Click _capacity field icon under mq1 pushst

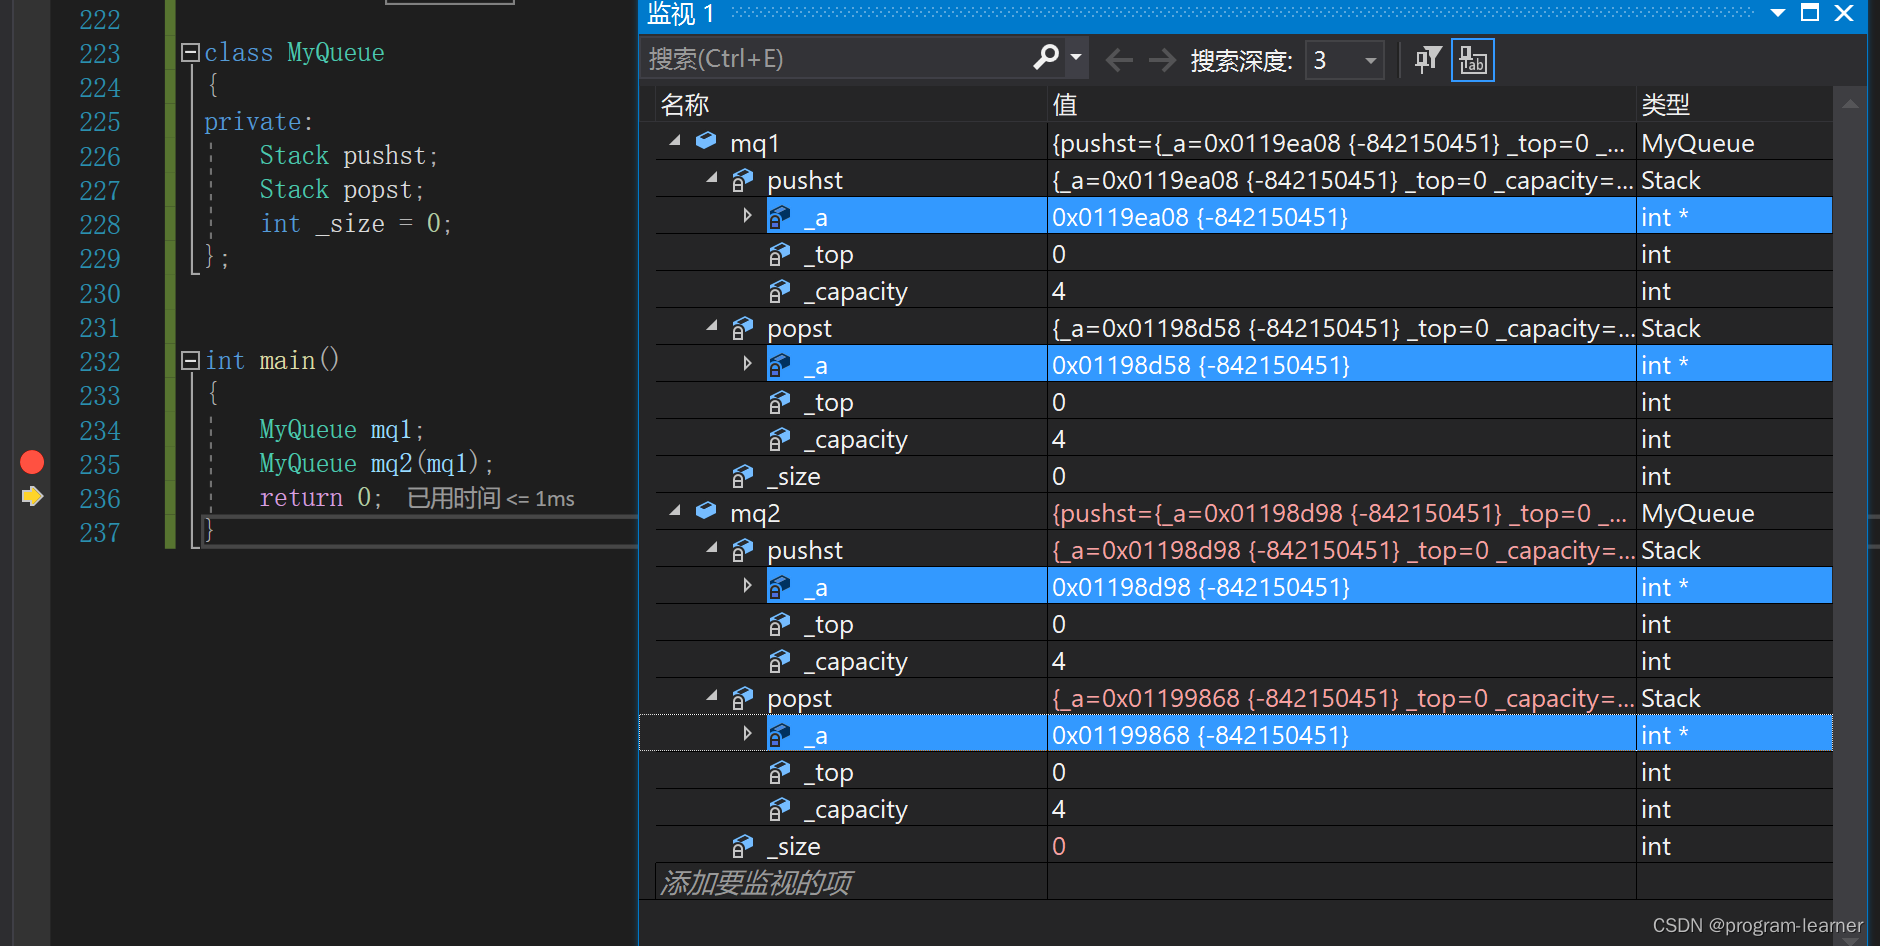[x=779, y=291]
